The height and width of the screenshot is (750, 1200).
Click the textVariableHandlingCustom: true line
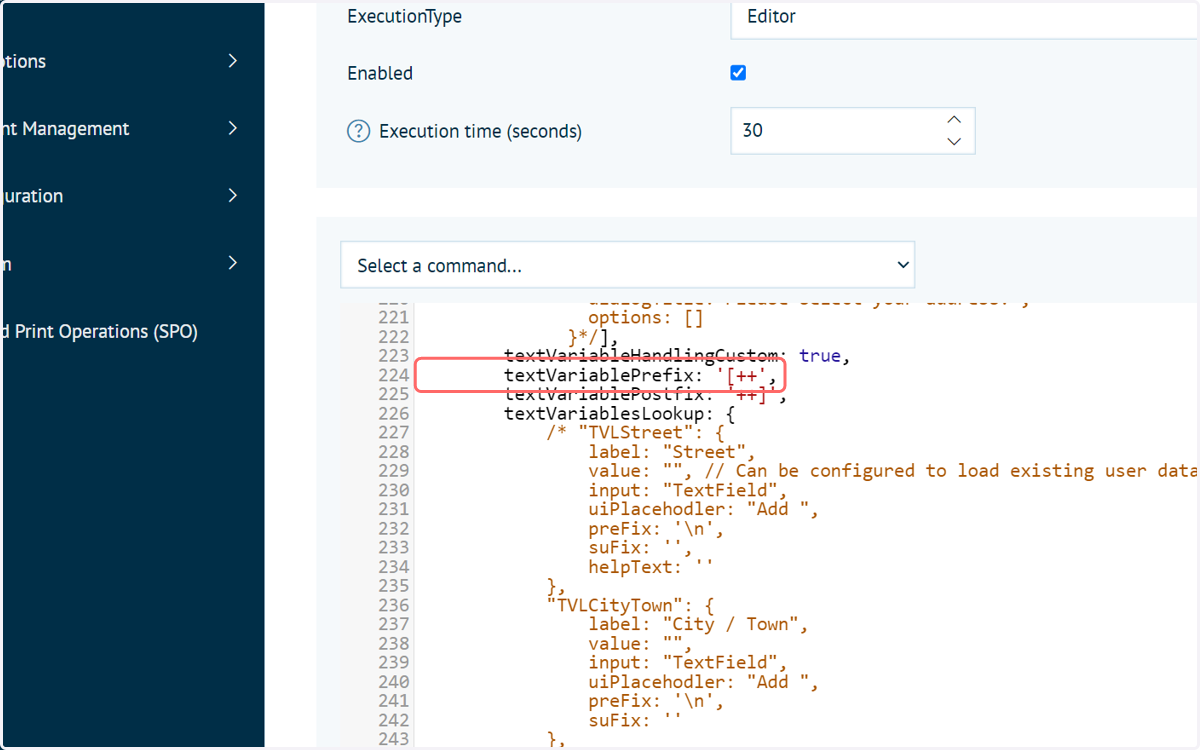click(x=677, y=355)
